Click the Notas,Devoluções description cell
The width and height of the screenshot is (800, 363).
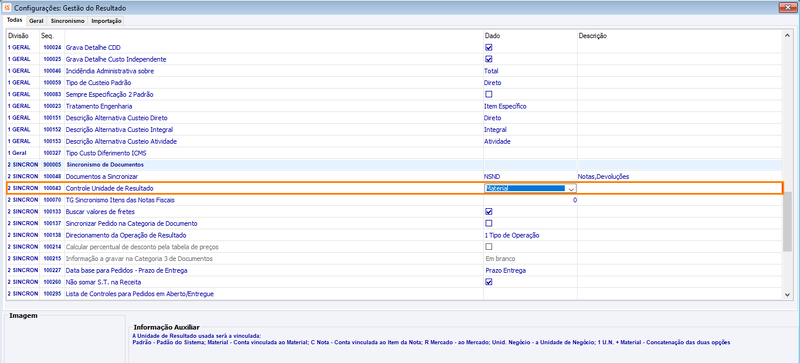coord(680,177)
